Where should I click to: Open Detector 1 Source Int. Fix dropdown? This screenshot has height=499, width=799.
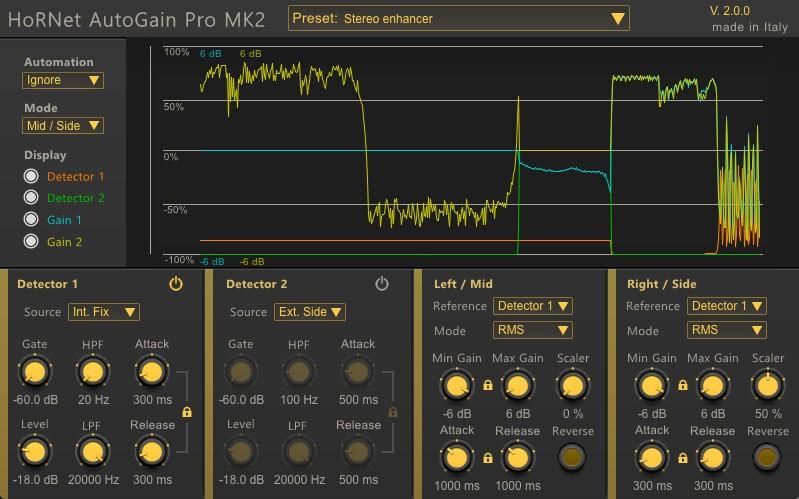pos(104,312)
